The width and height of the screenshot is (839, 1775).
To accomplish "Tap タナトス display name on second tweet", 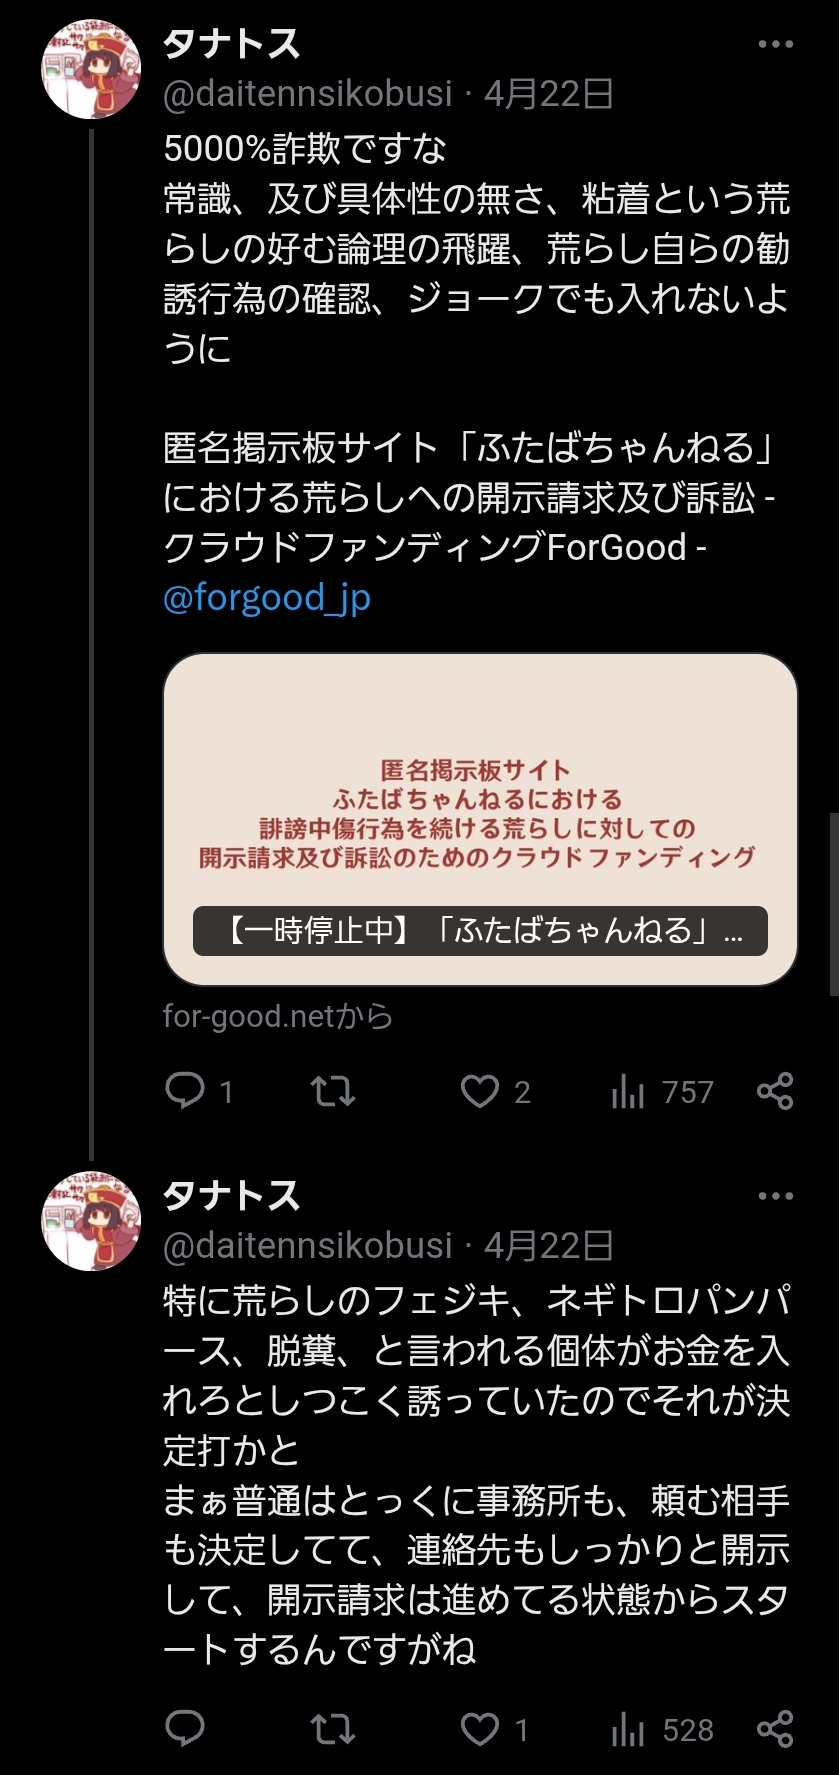I will [x=232, y=1196].
